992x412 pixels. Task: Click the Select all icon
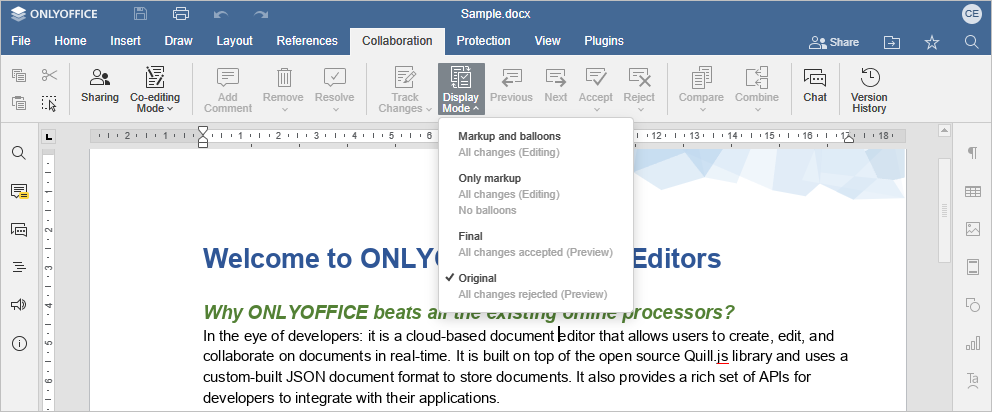(x=49, y=103)
